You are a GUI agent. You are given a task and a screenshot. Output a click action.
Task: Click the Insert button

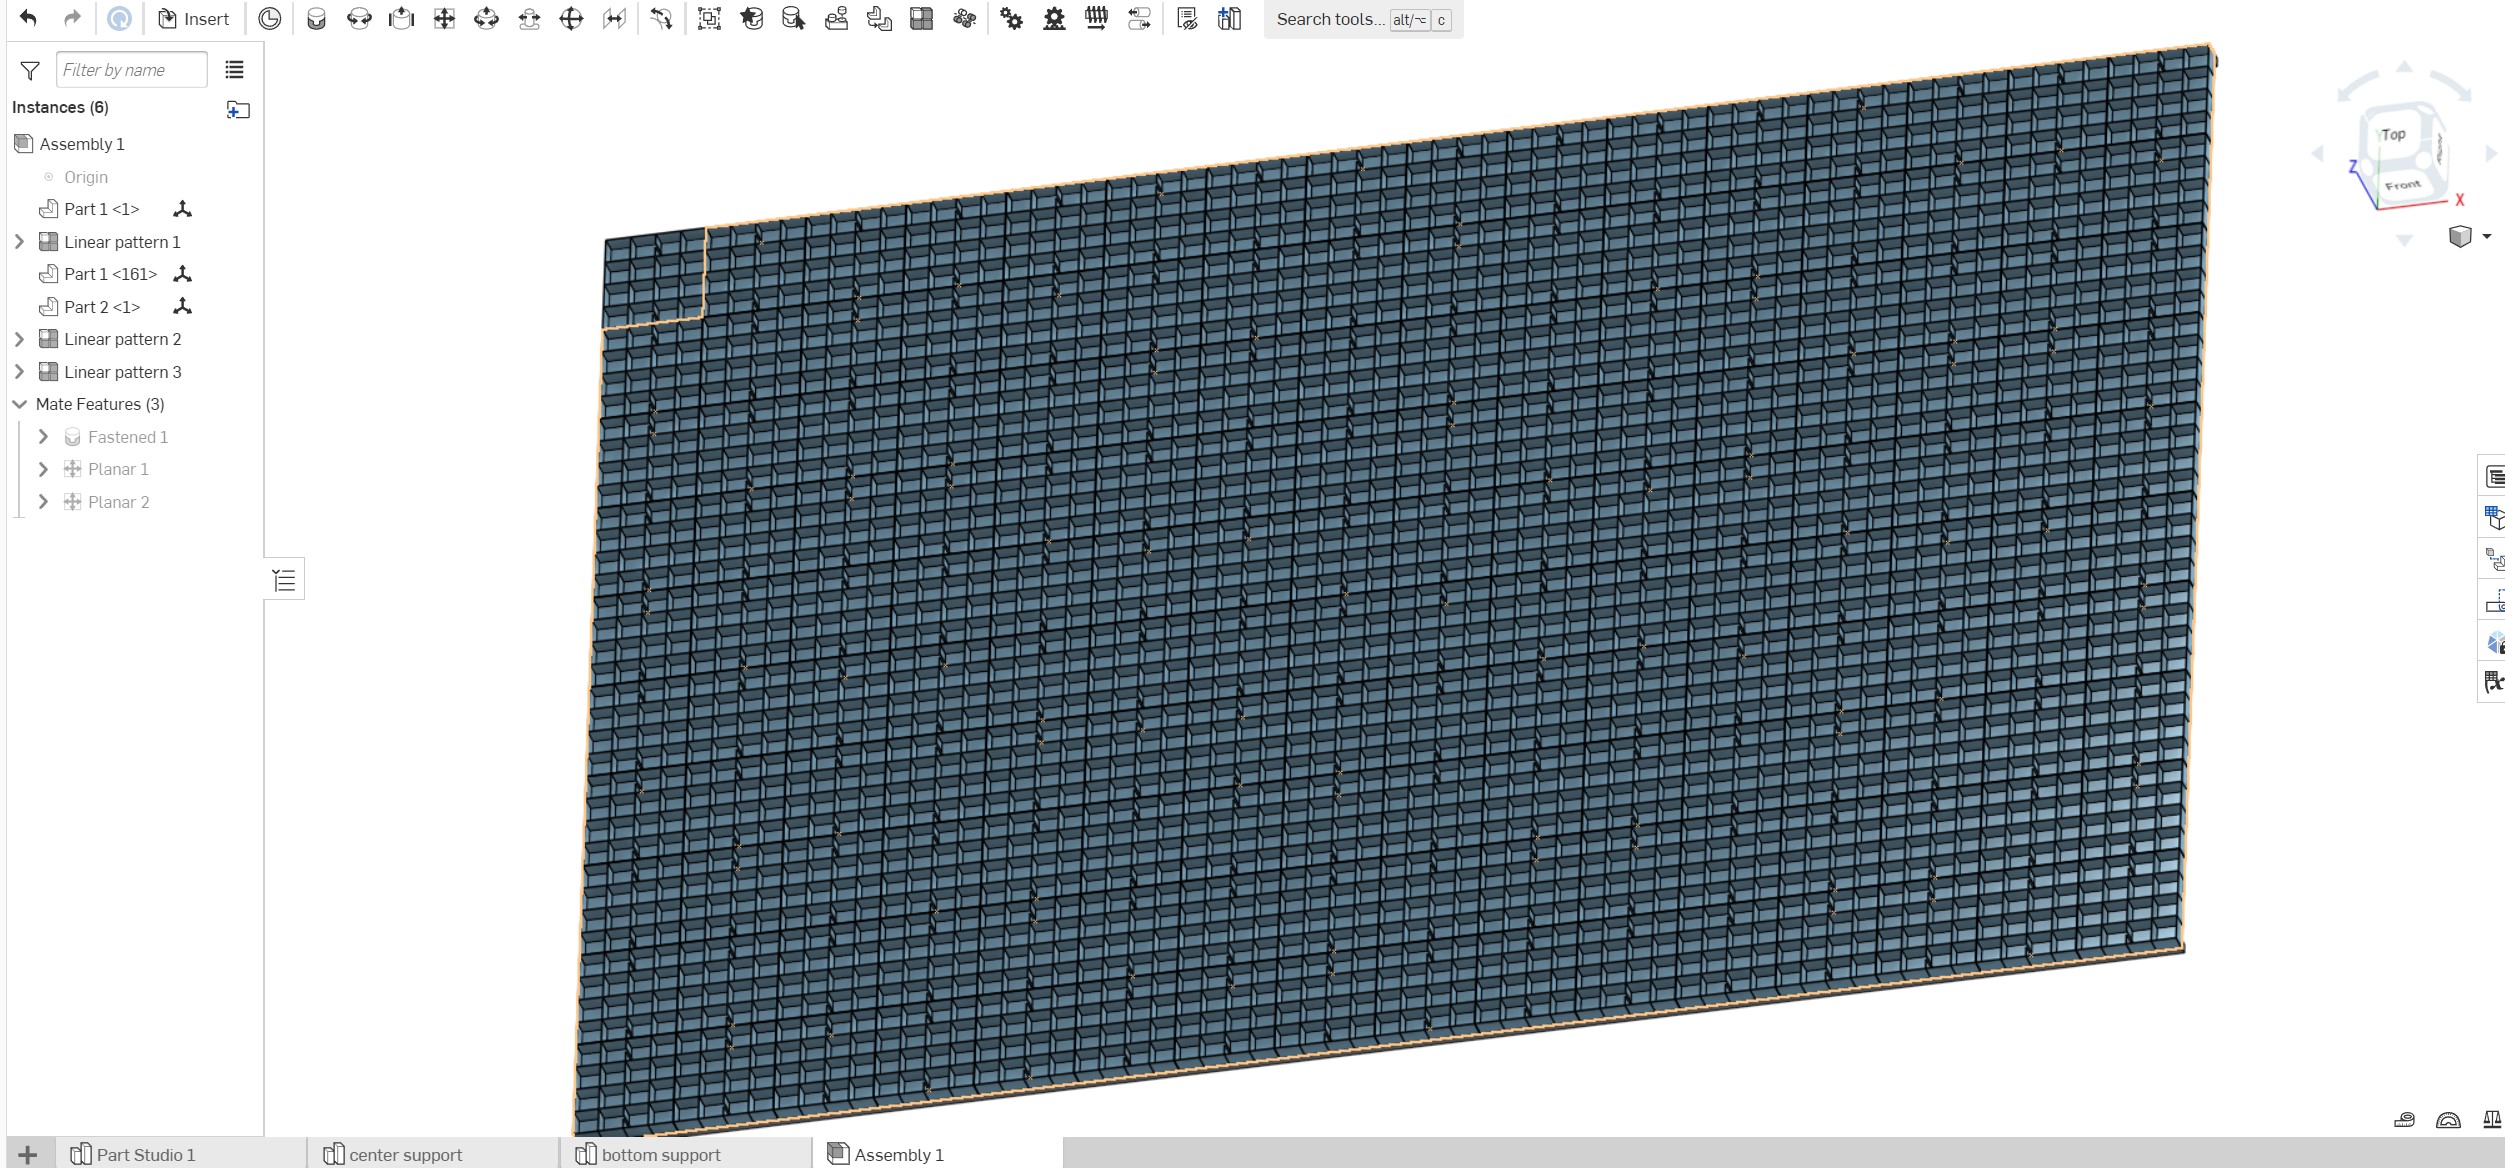pos(194,19)
